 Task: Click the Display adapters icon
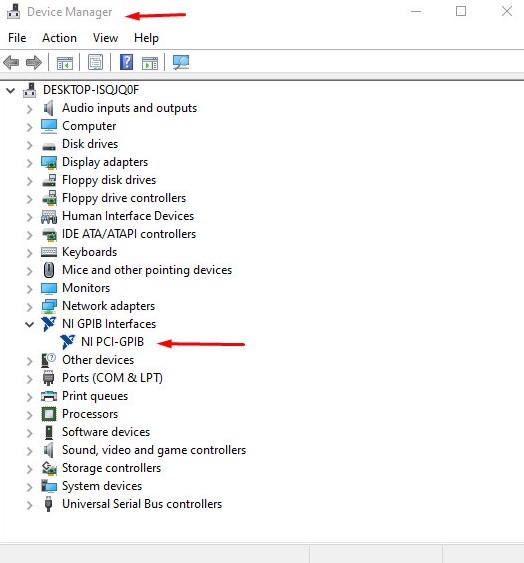tap(48, 162)
